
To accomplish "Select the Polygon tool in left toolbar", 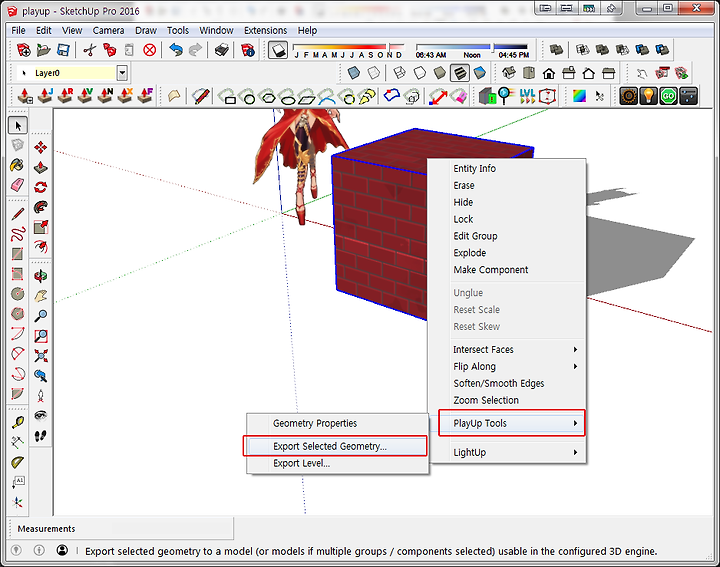I will coord(17,314).
